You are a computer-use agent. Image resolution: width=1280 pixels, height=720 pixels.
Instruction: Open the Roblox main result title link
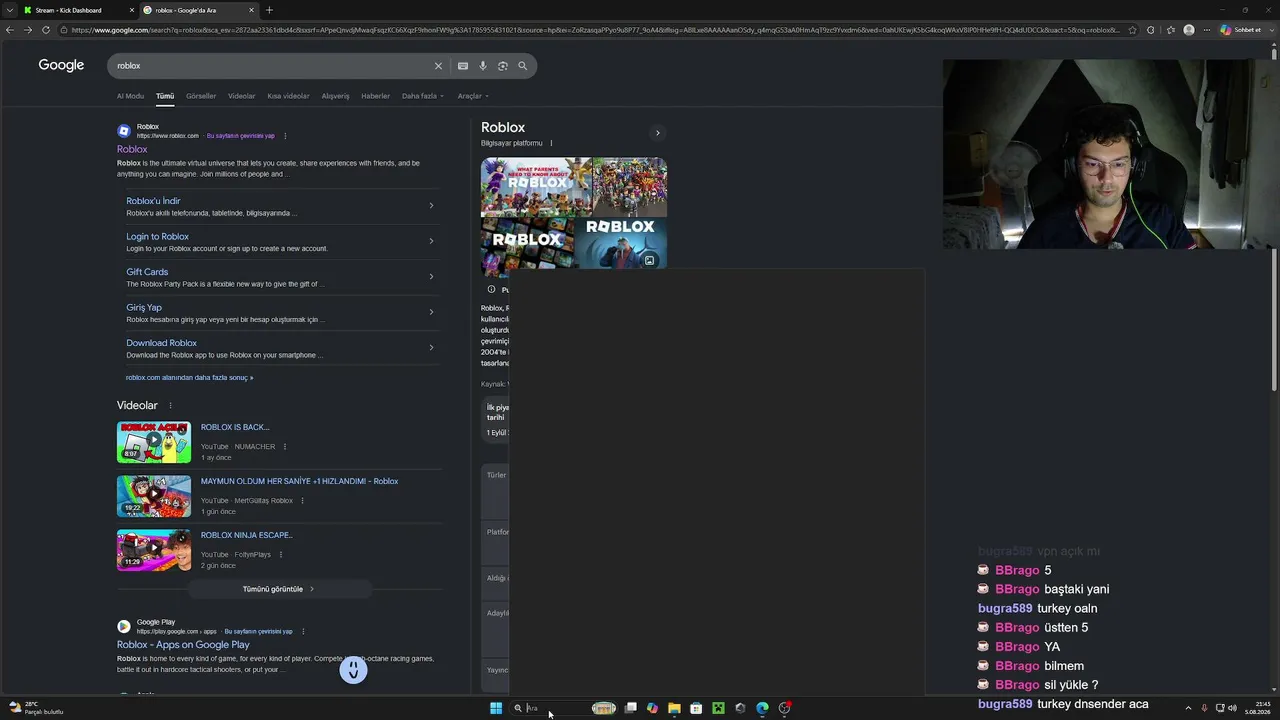(132, 149)
